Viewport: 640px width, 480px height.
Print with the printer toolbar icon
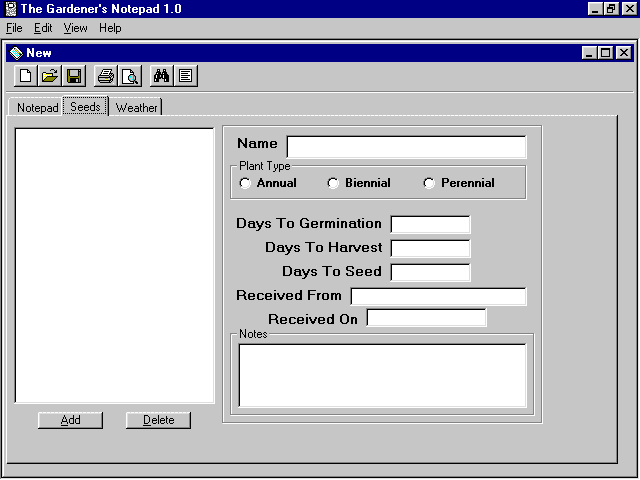(x=105, y=76)
